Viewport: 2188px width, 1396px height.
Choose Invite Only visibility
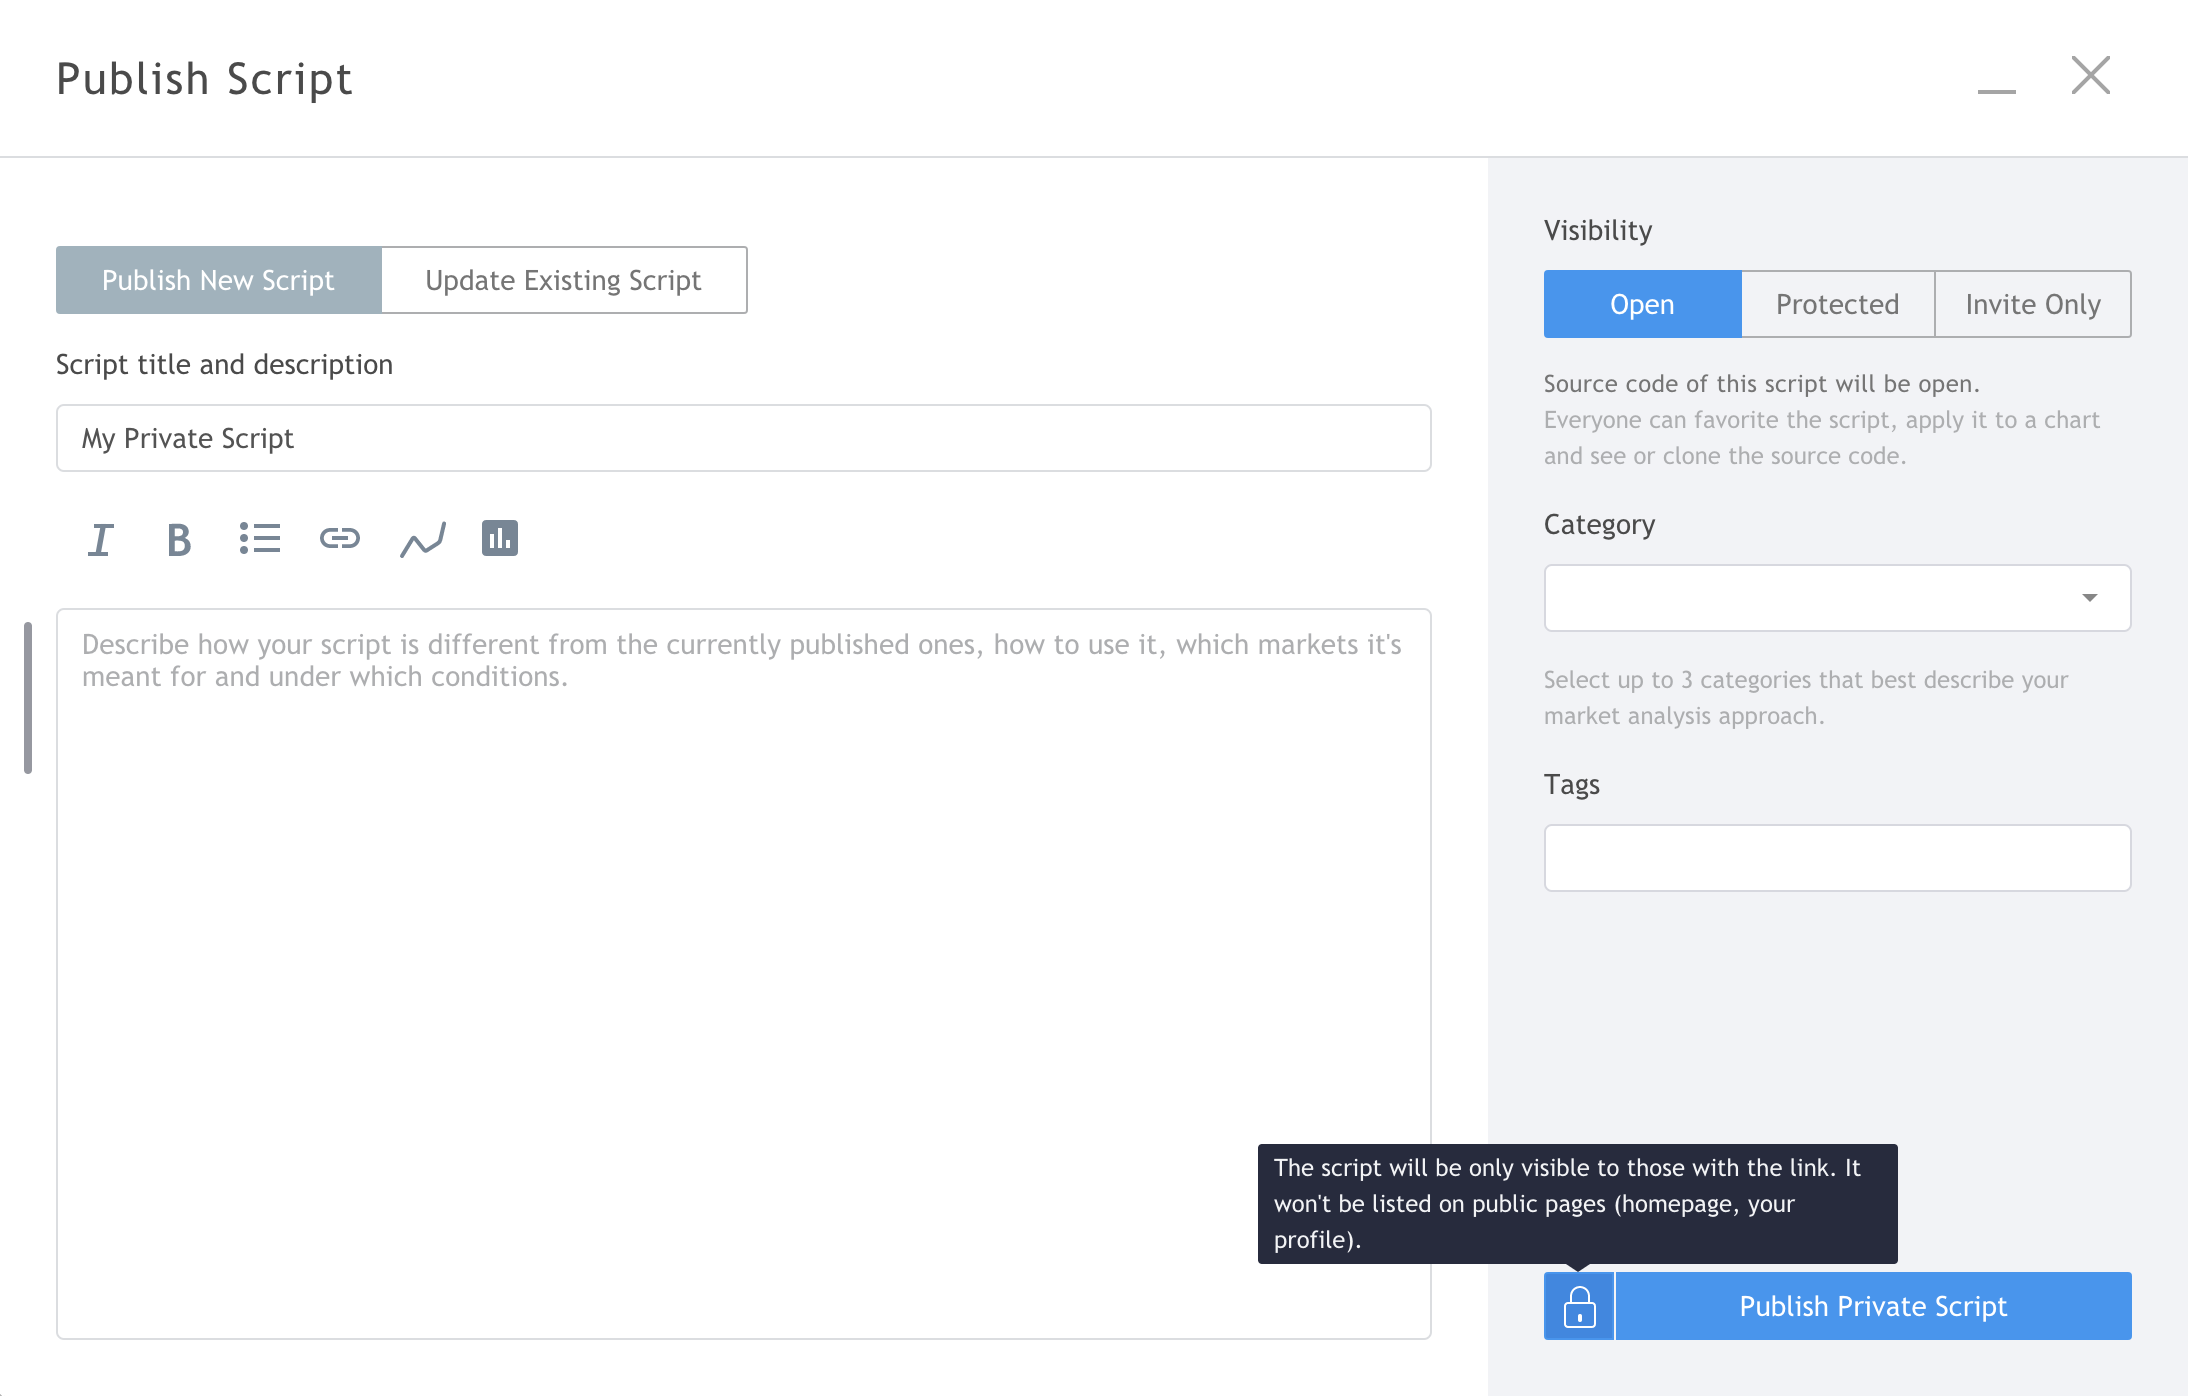tap(2032, 304)
